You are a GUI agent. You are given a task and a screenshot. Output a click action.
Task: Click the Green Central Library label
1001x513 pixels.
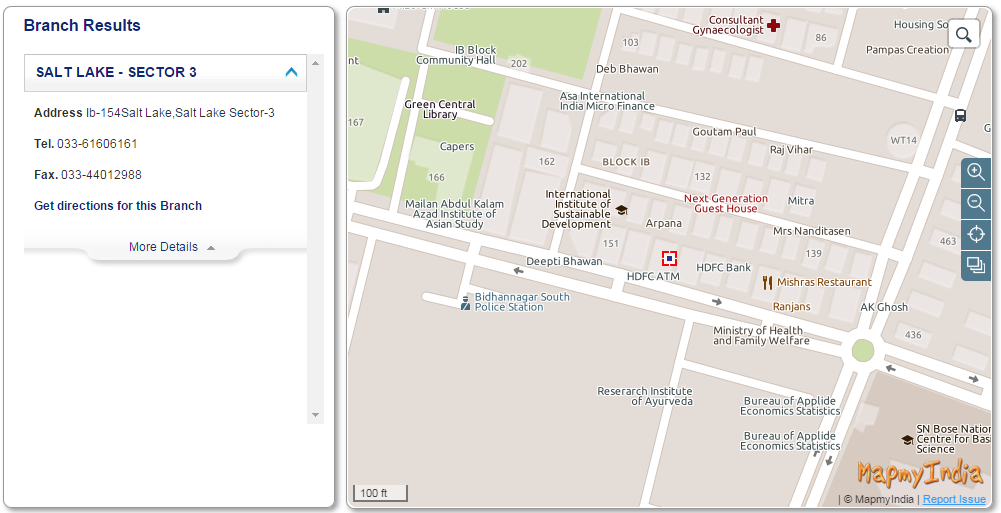coord(440,109)
